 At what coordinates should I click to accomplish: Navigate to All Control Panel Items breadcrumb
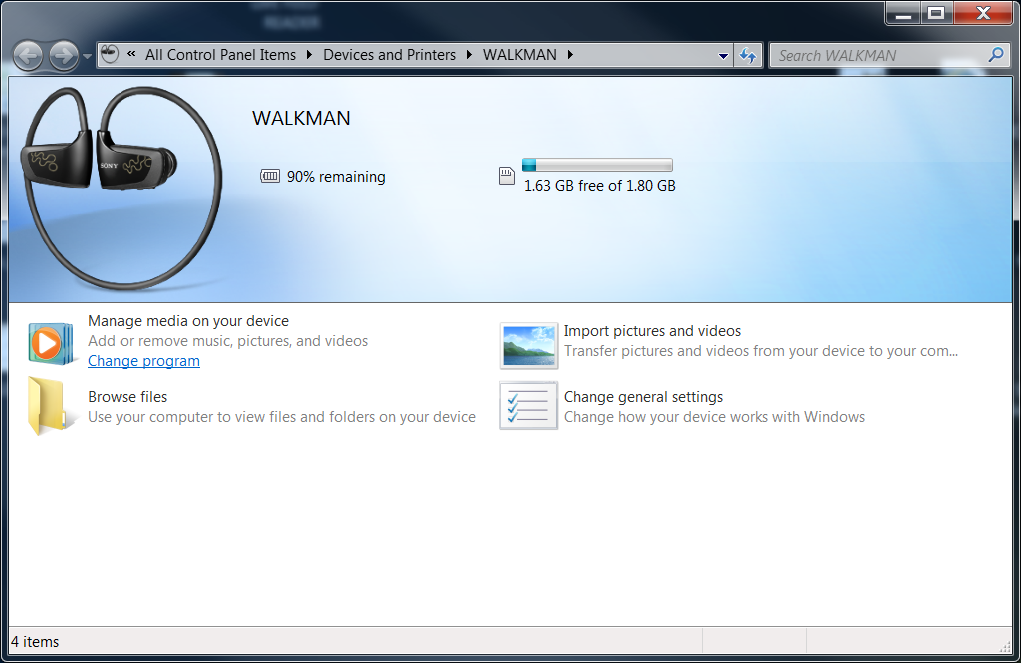[x=220, y=55]
